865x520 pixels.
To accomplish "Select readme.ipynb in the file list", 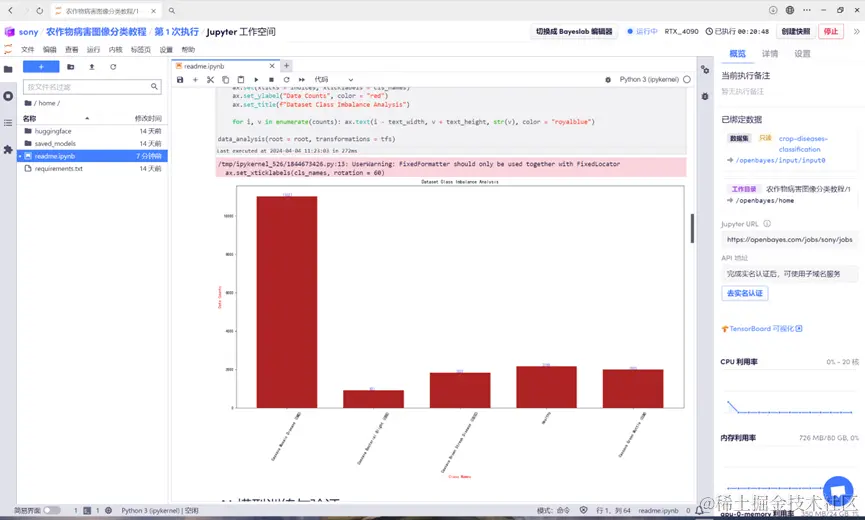I will [92, 156].
